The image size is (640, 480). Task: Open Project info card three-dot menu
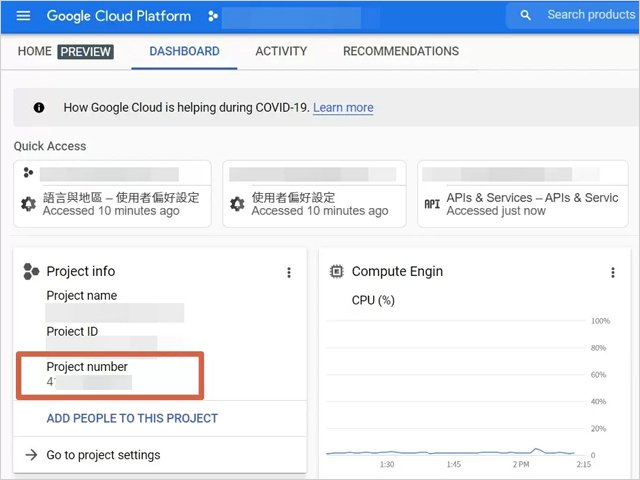tap(289, 272)
